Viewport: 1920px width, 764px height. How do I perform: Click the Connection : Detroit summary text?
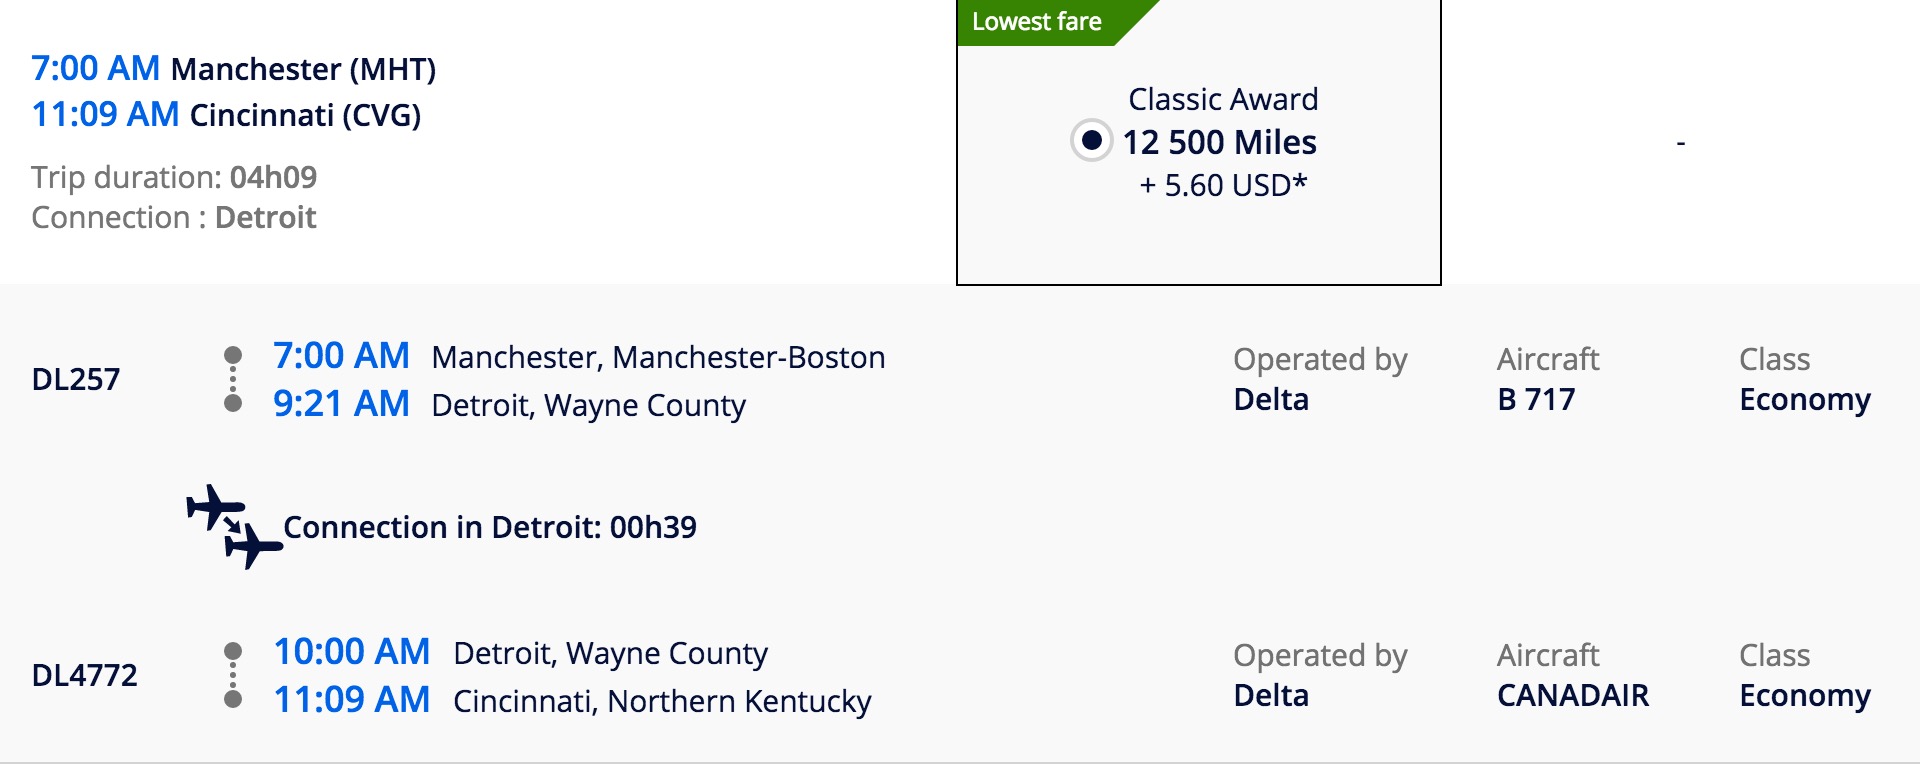174,218
